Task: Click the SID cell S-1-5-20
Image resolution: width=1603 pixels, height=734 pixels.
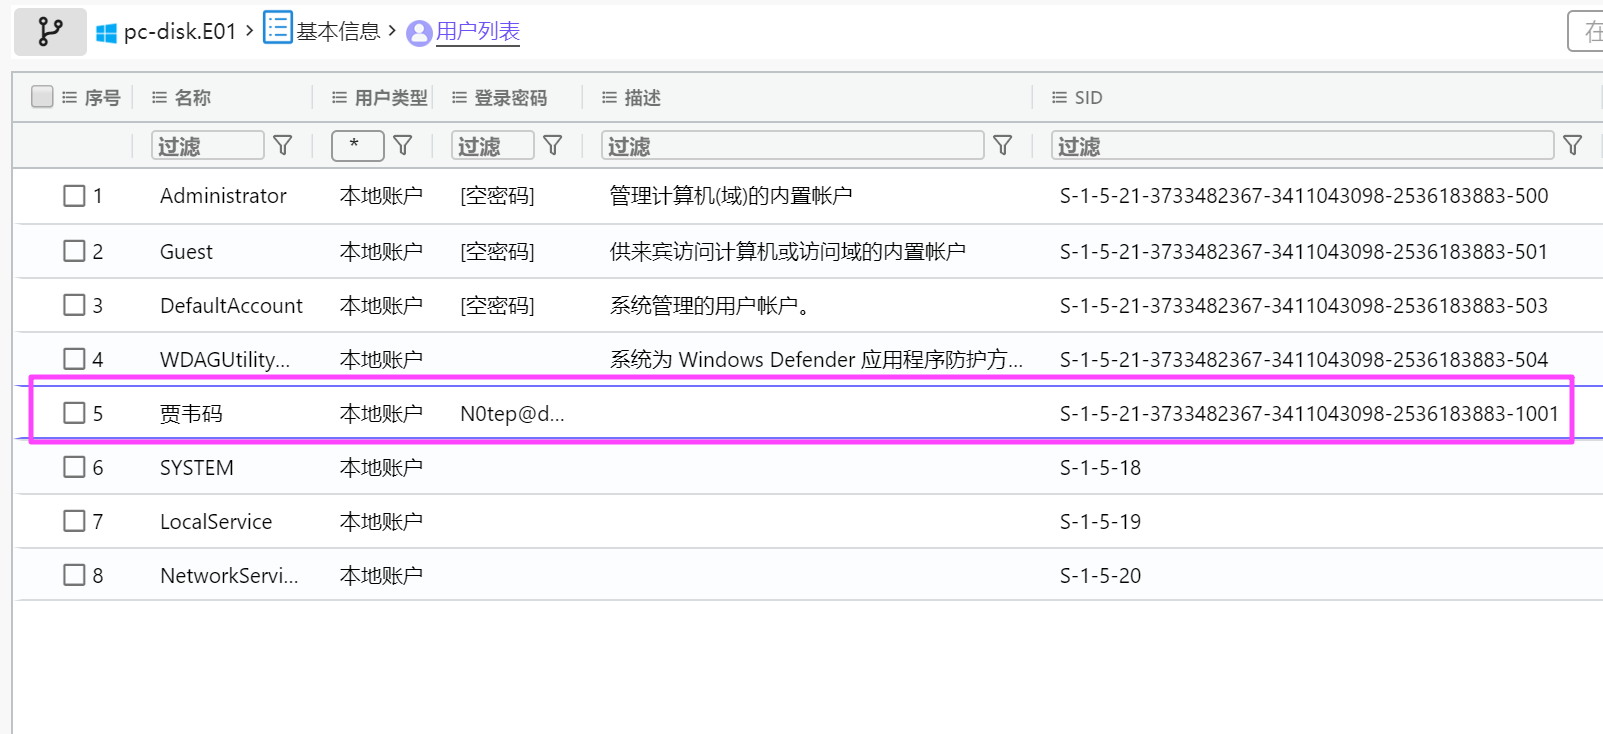Action: point(1100,575)
